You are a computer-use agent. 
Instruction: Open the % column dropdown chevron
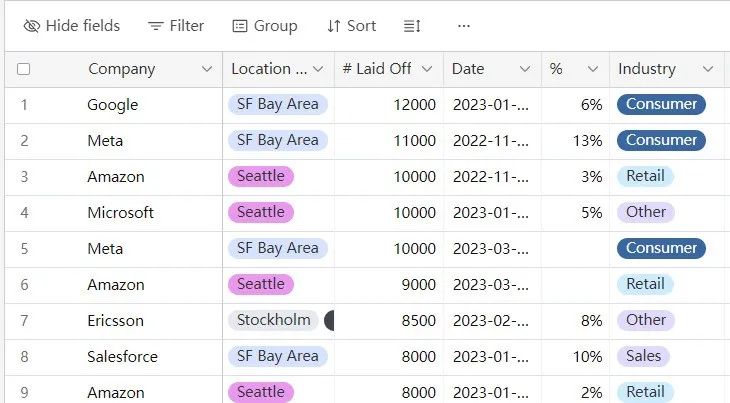click(x=592, y=69)
